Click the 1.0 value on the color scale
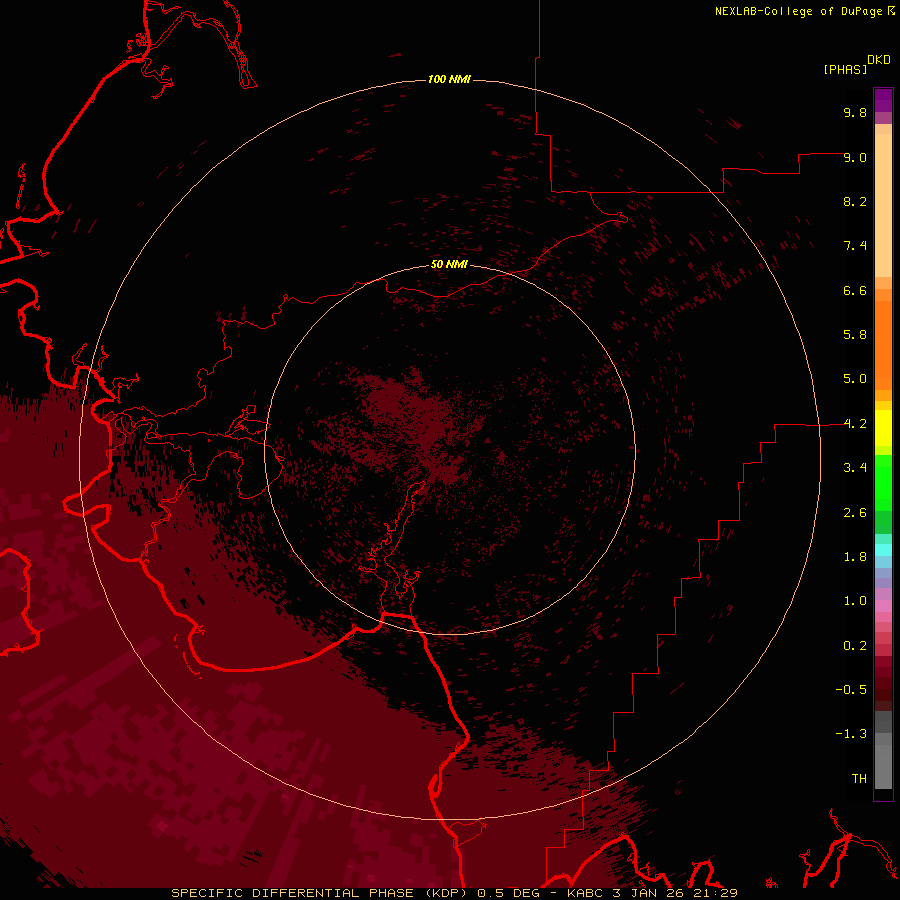This screenshot has height=900, width=900. tap(855, 601)
